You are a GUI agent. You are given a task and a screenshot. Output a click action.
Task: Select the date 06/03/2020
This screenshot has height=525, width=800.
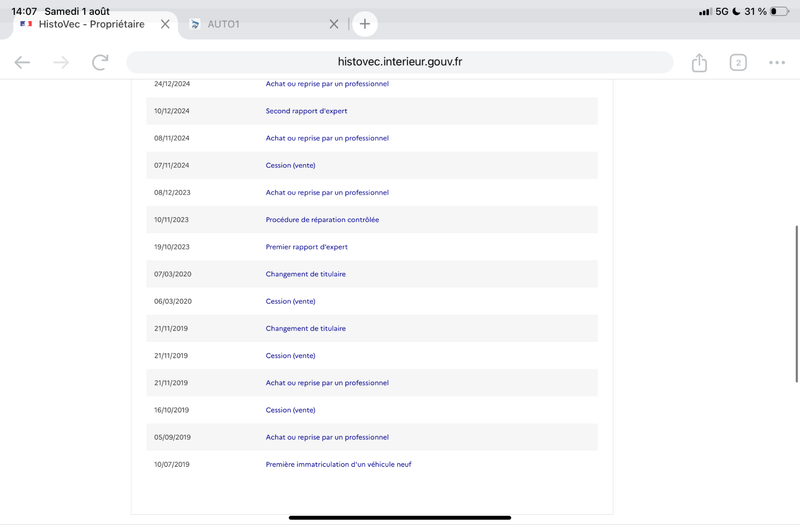(x=173, y=302)
